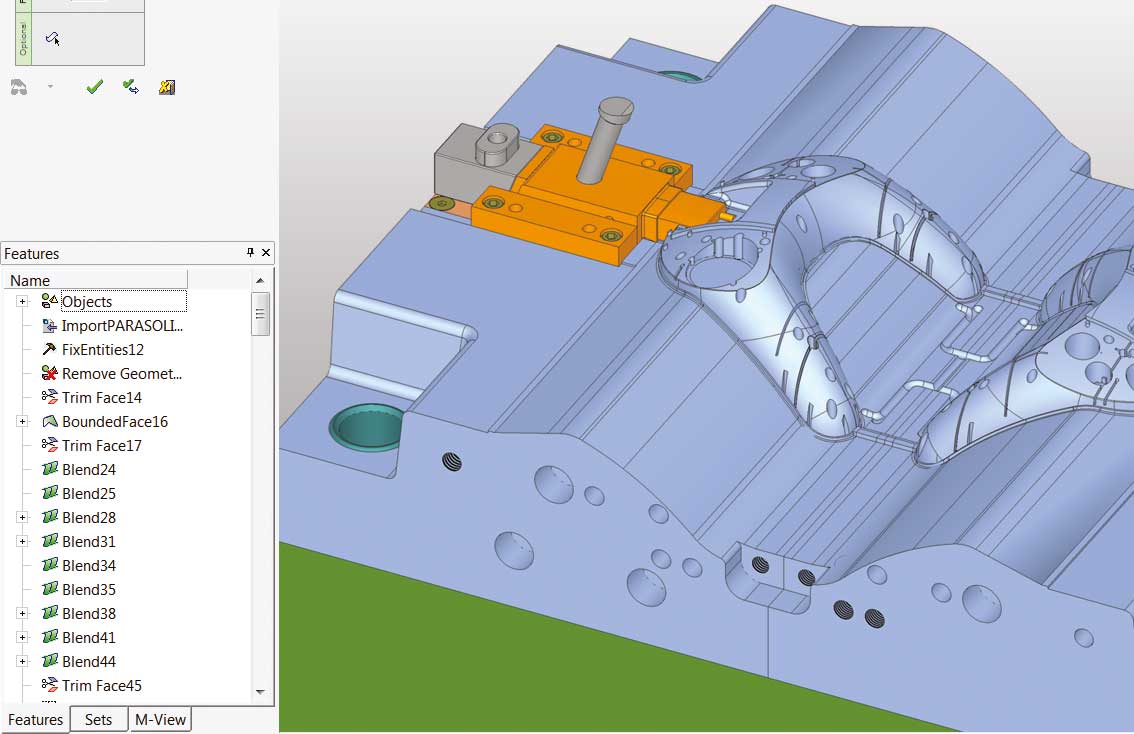Viewport: 1134px width, 734px height.
Task: Pin the Features panel with the pushpin
Action: tap(250, 253)
